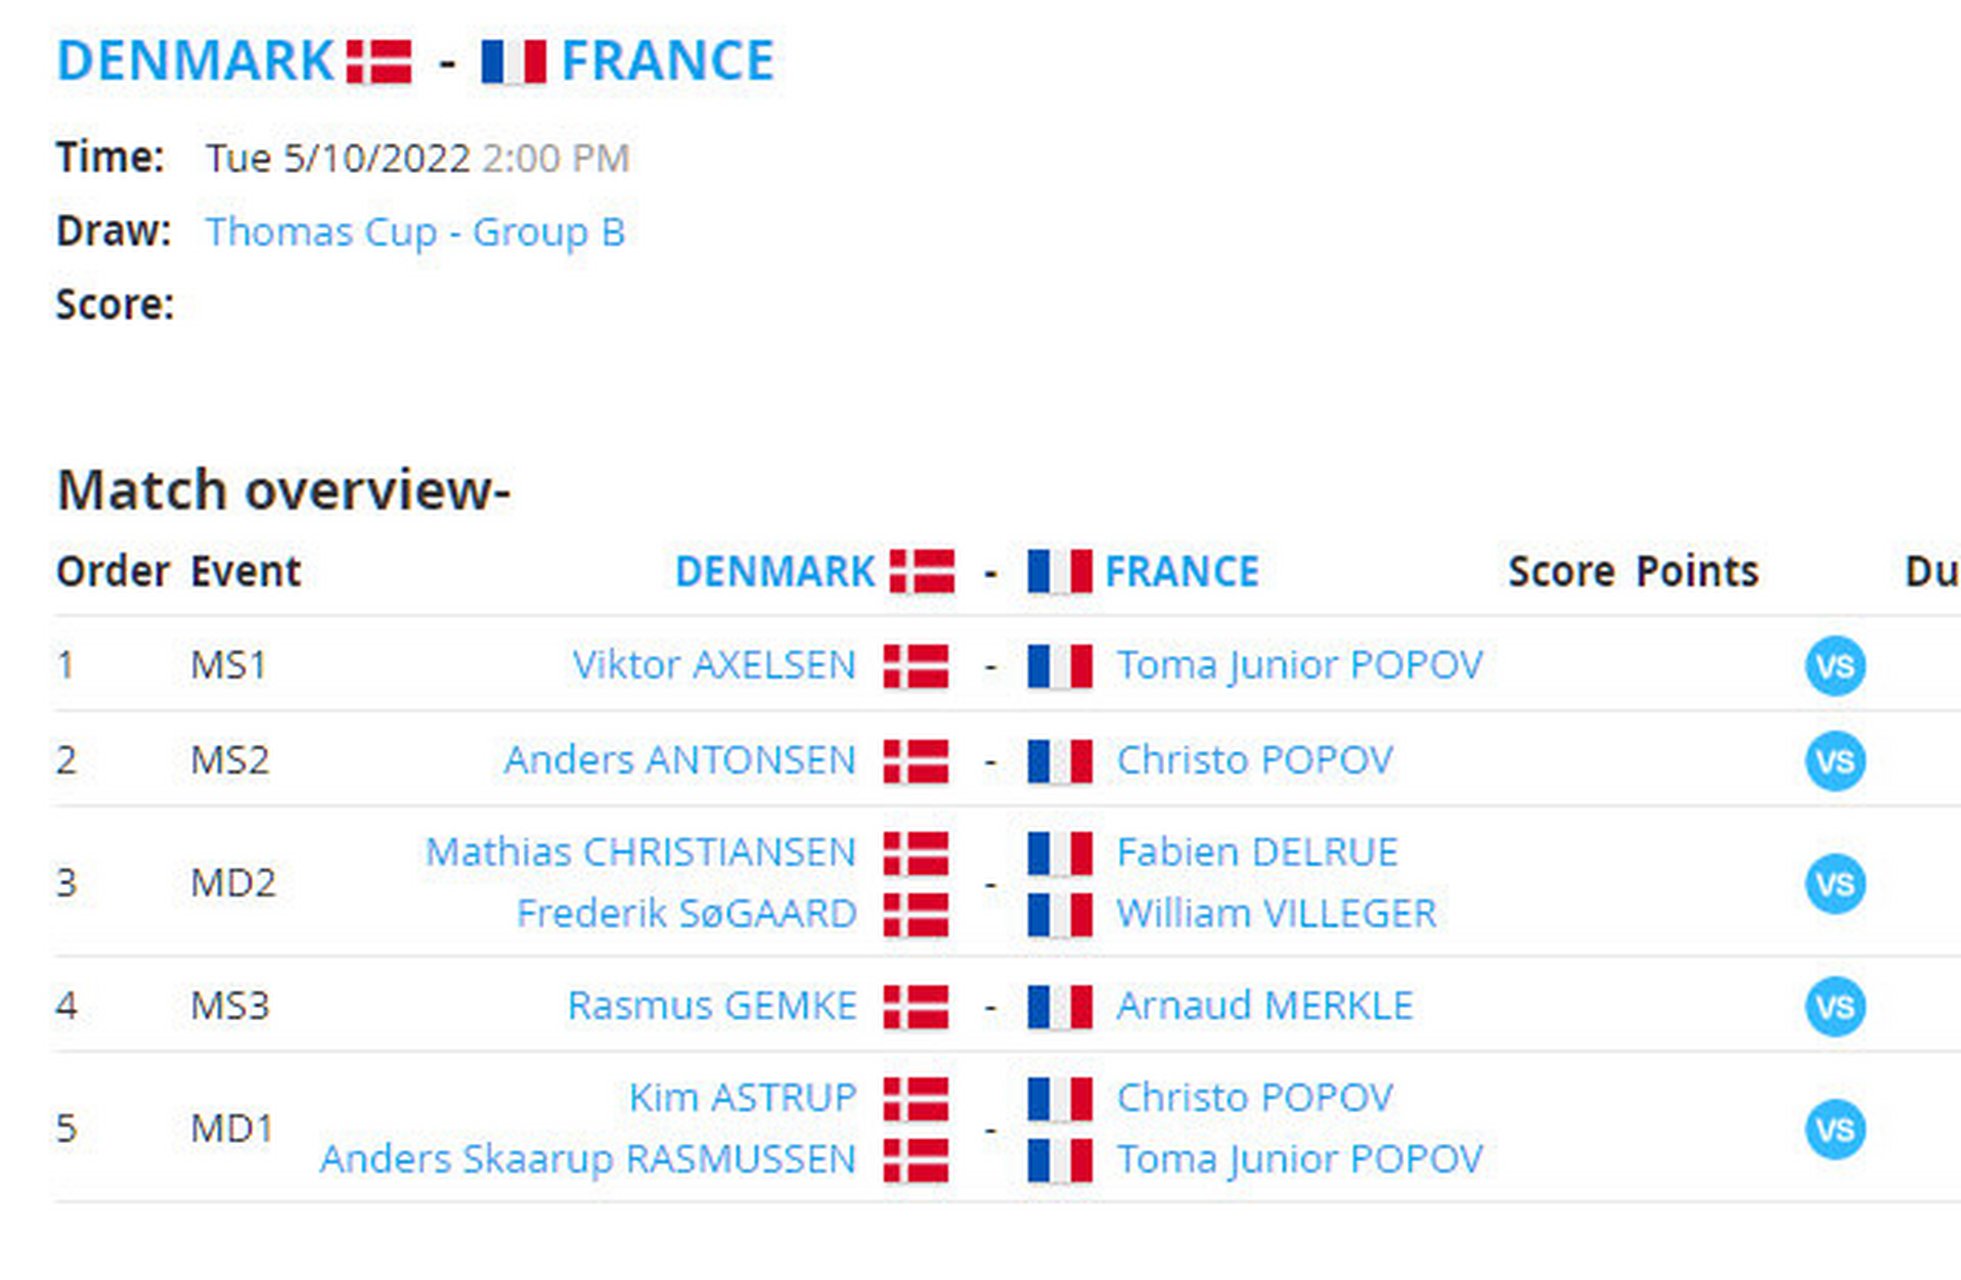Viewport: 1961px width, 1280px height.
Task: Open Viktor AXELSEN's player profile
Action: (713, 665)
